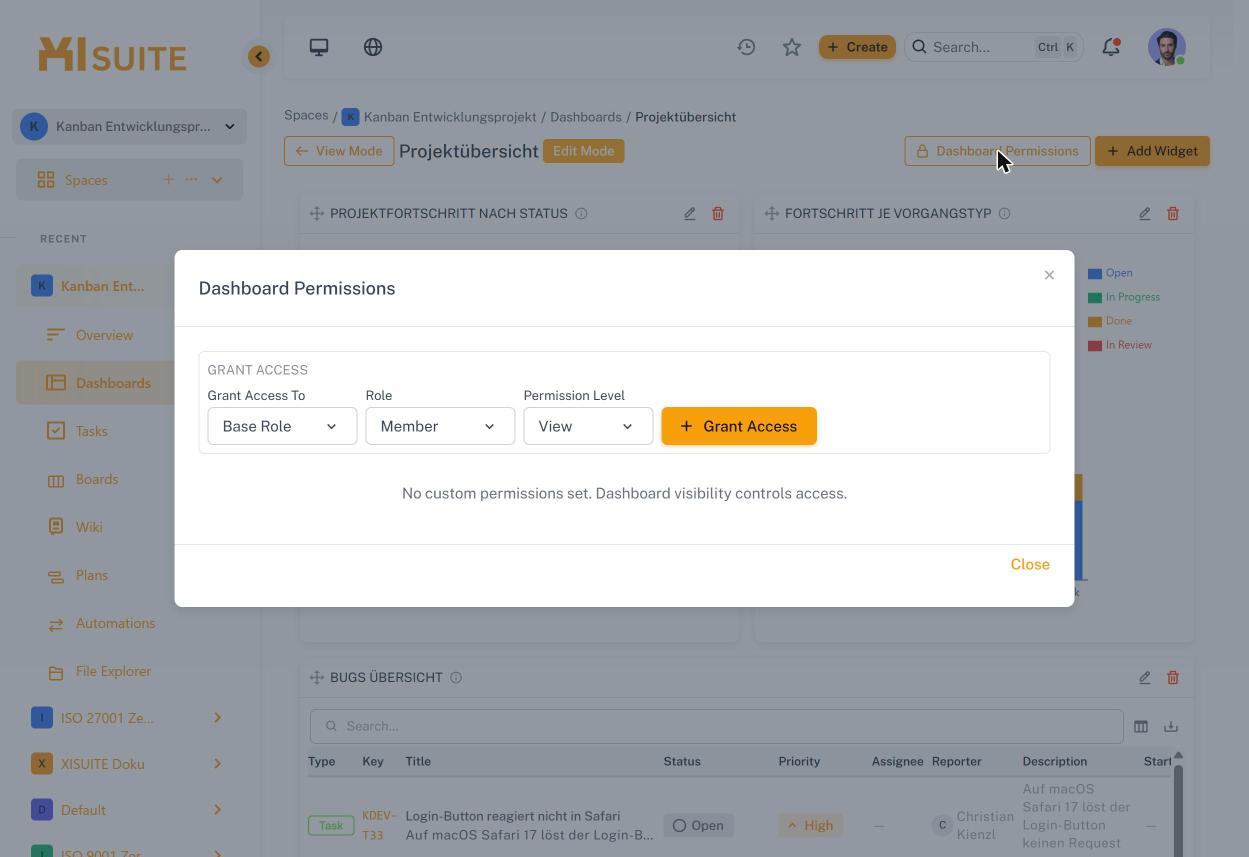The image size is (1249, 857).
Task: Open the Kanban Entwicklungsprojekt space selector
Action: pyautogui.click(x=130, y=126)
